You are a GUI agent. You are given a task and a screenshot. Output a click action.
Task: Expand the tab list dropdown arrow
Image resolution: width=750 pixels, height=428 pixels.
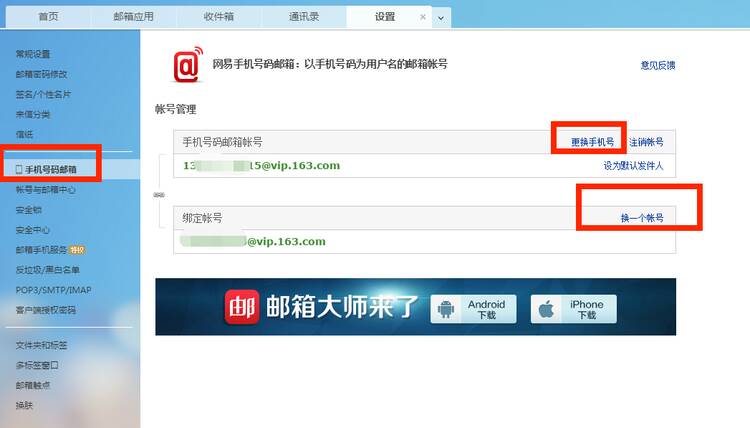click(x=441, y=18)
